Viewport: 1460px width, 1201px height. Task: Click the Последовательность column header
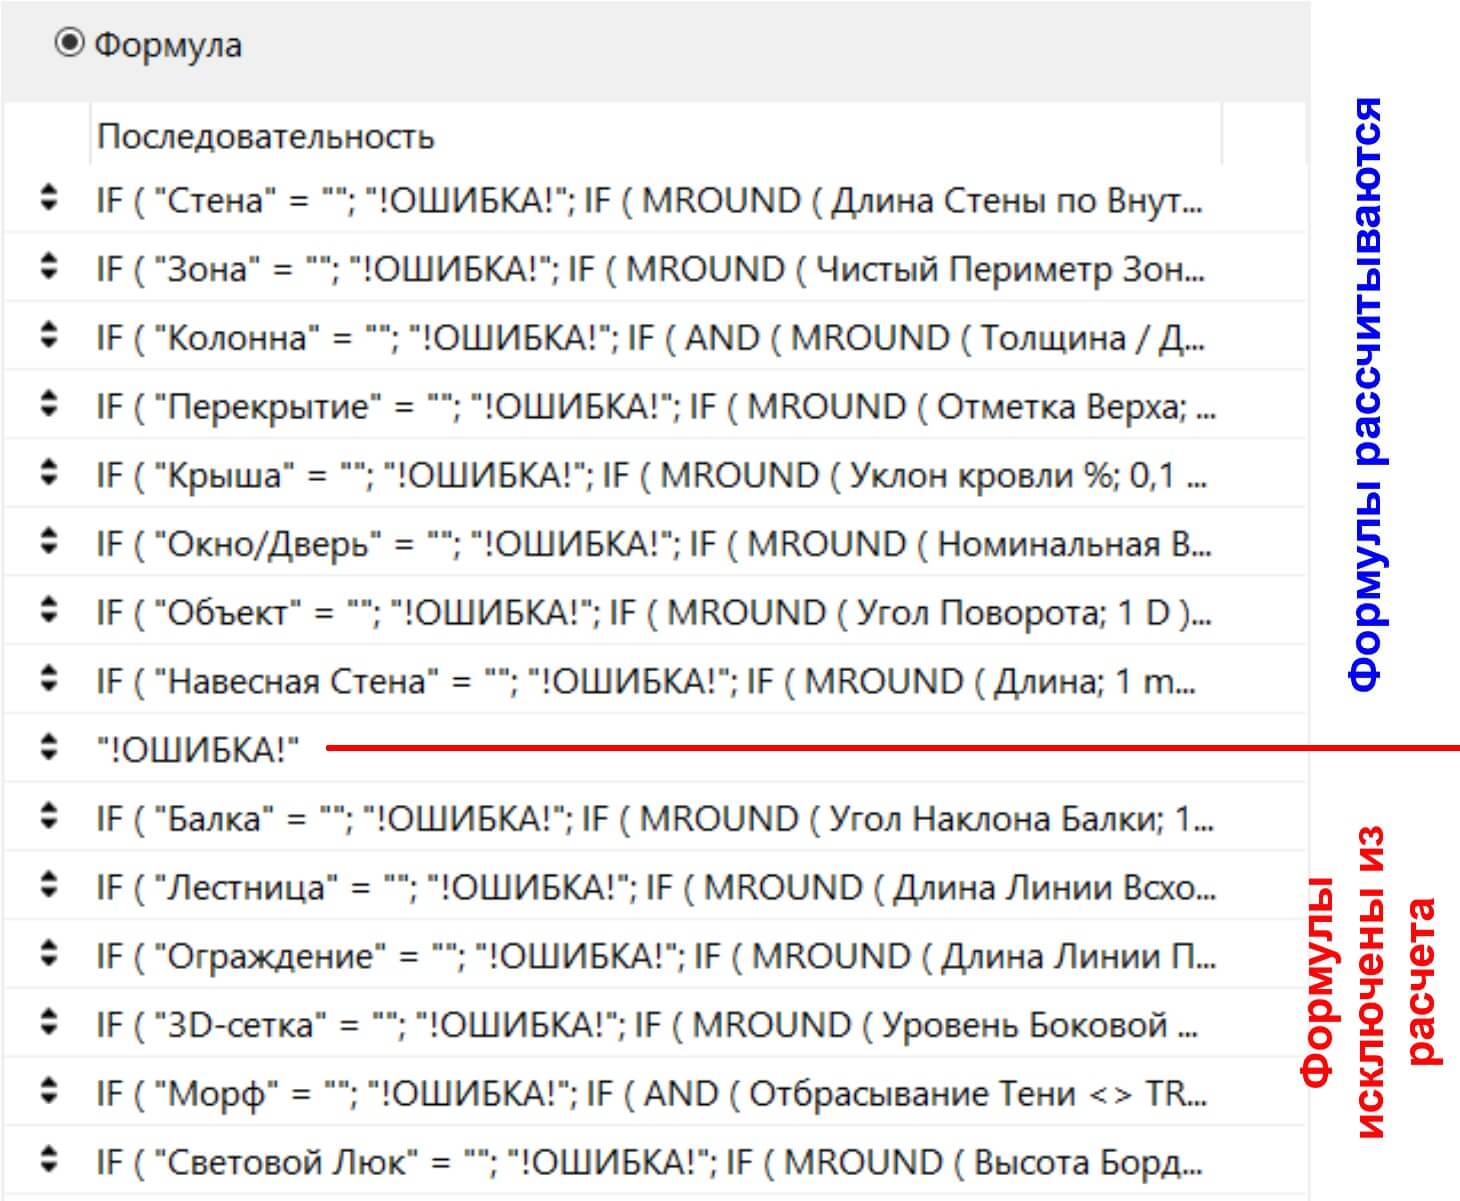656,136
